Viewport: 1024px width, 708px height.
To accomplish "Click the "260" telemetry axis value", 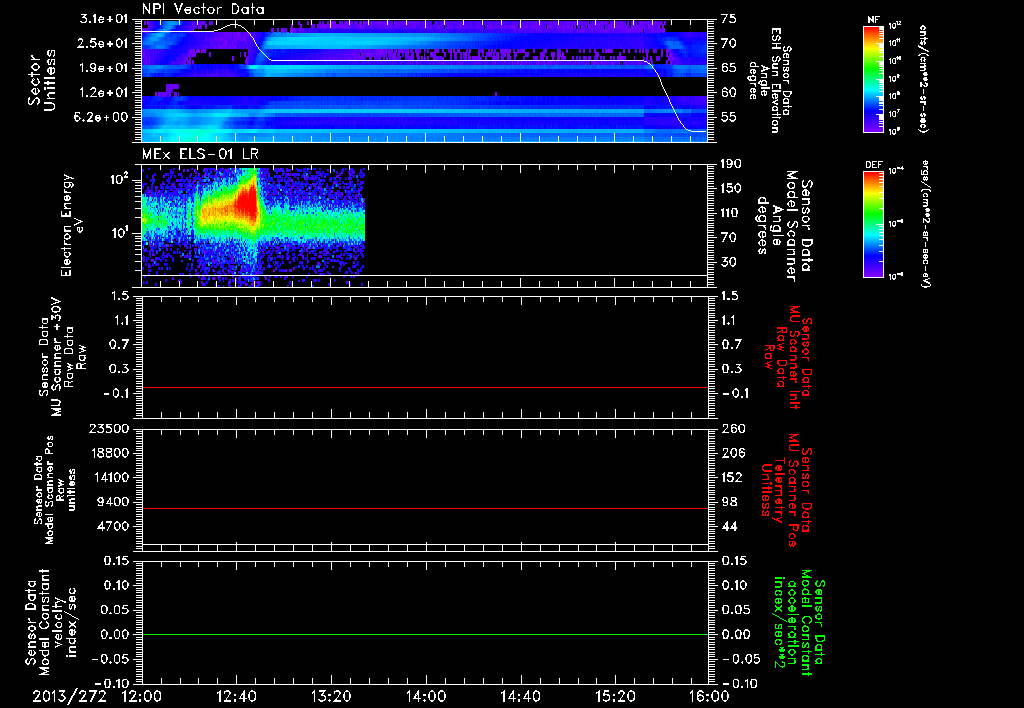I will pyautogui.click(x=731, y=428).
